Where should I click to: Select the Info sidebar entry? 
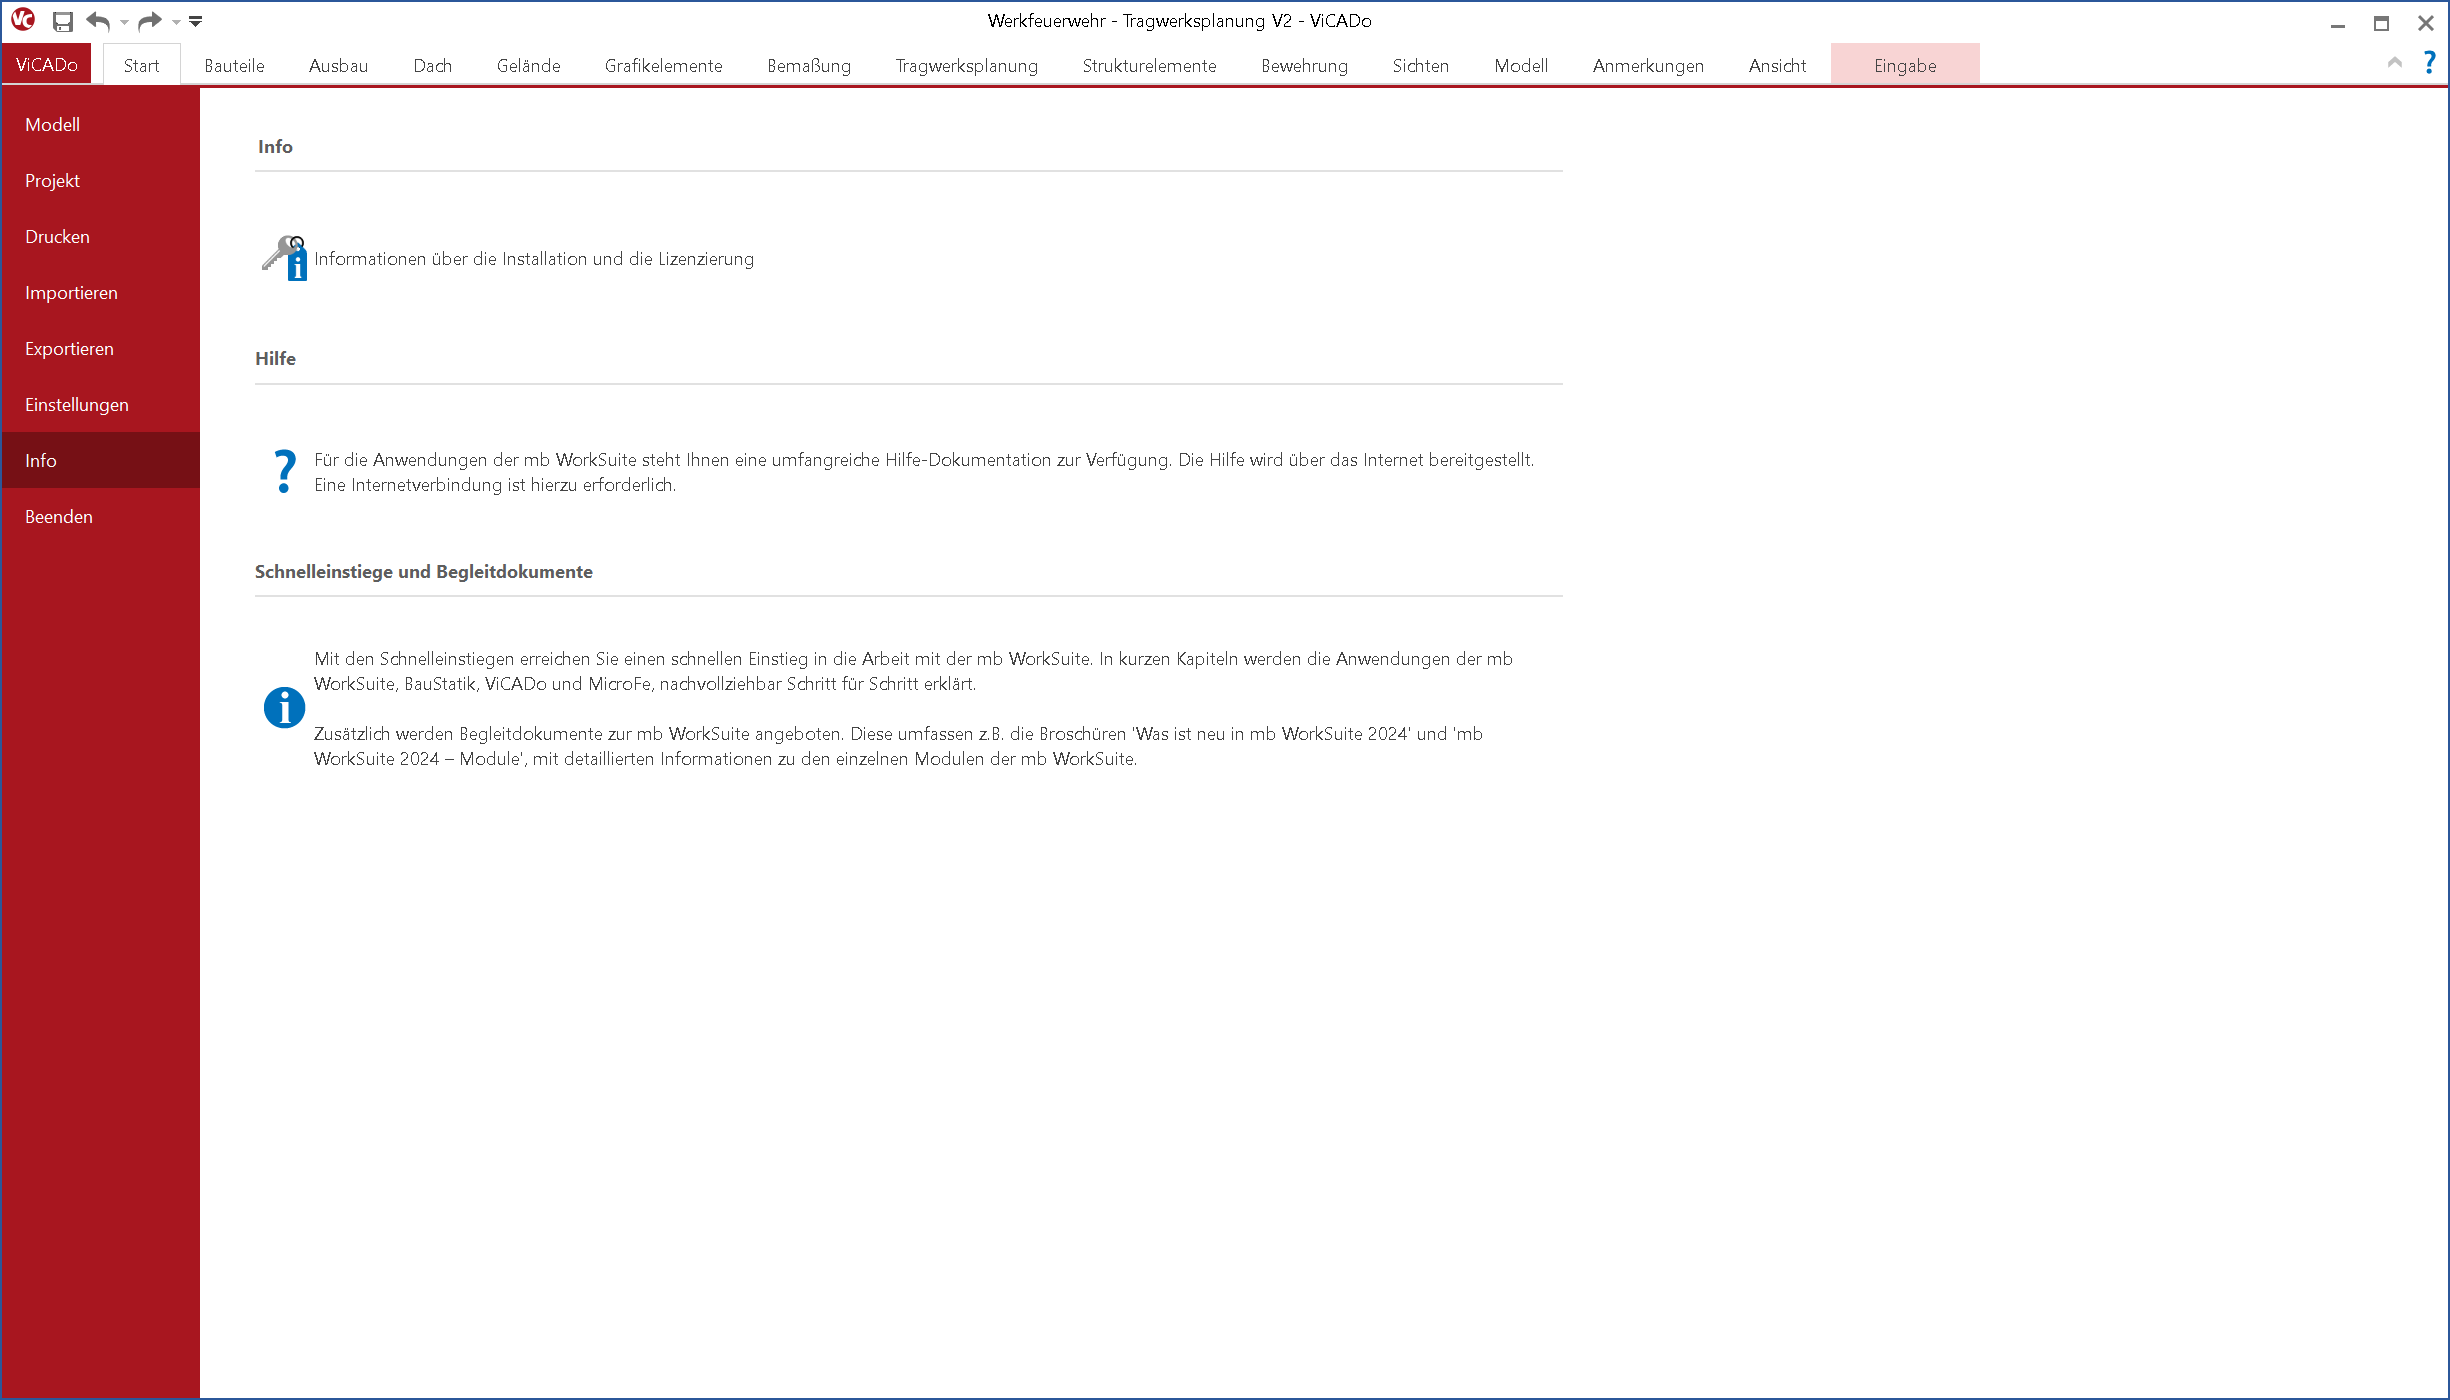tap(100, 460)
